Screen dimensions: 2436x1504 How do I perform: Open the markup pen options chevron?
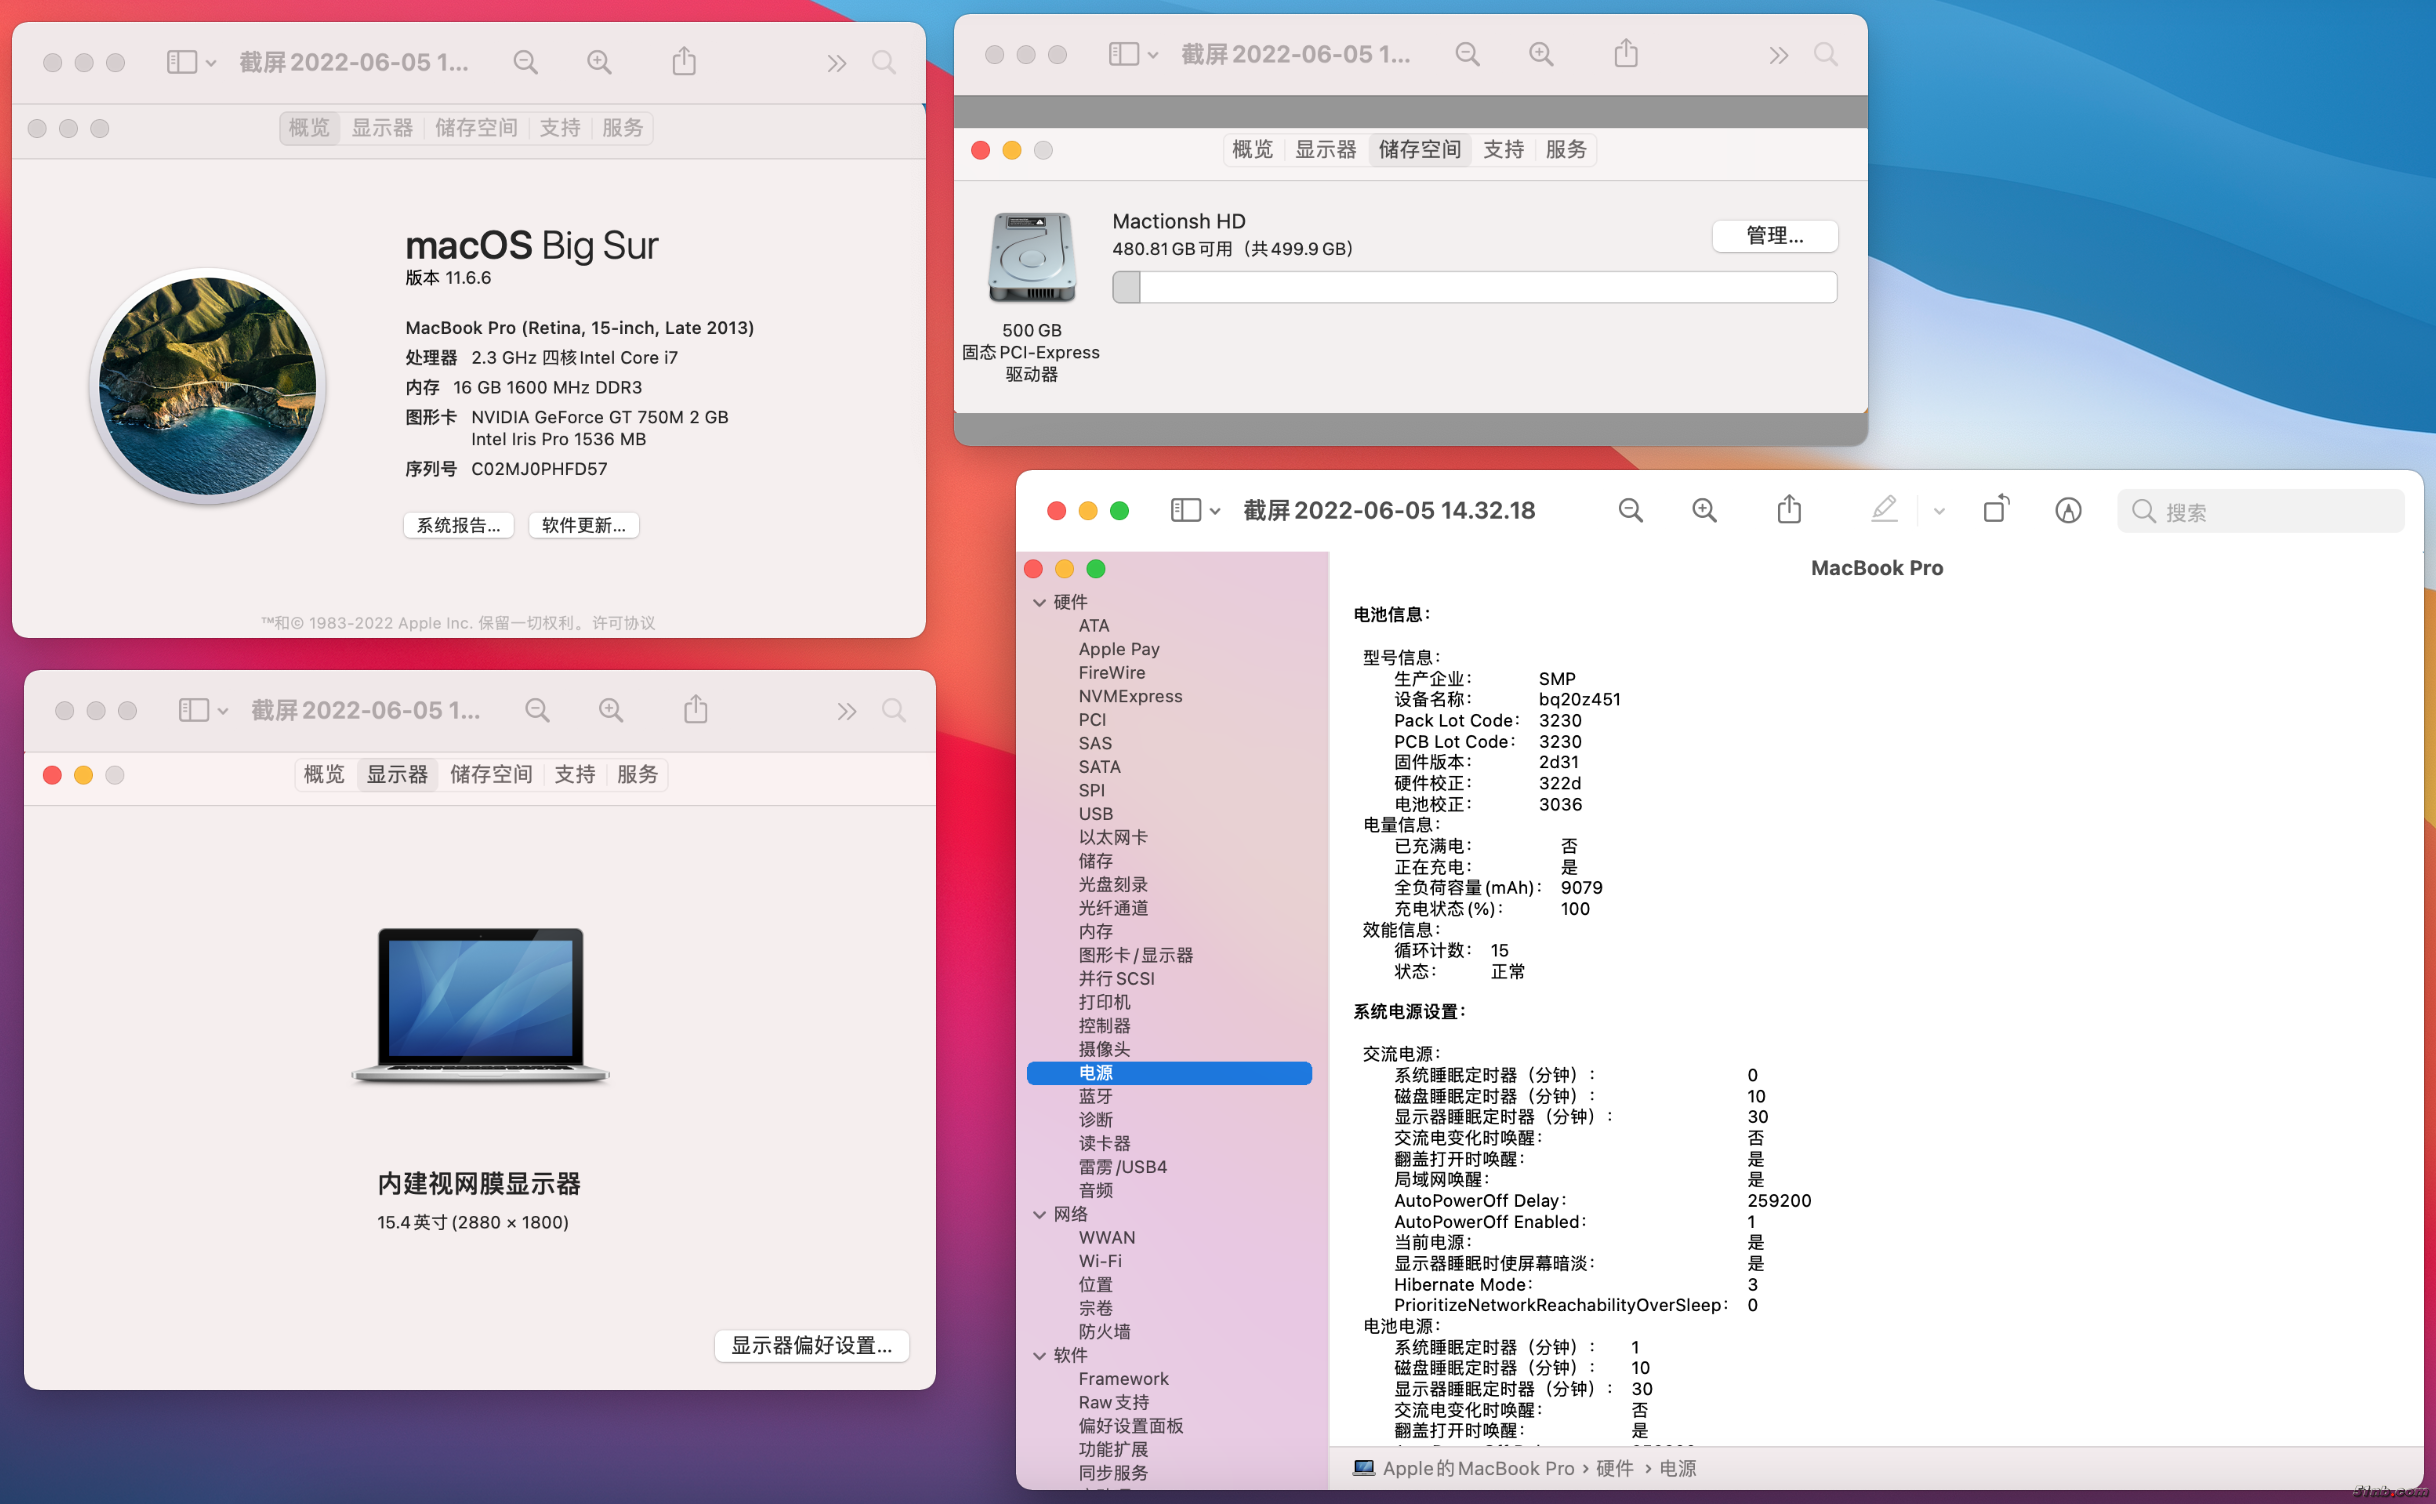click(1939, 511)
